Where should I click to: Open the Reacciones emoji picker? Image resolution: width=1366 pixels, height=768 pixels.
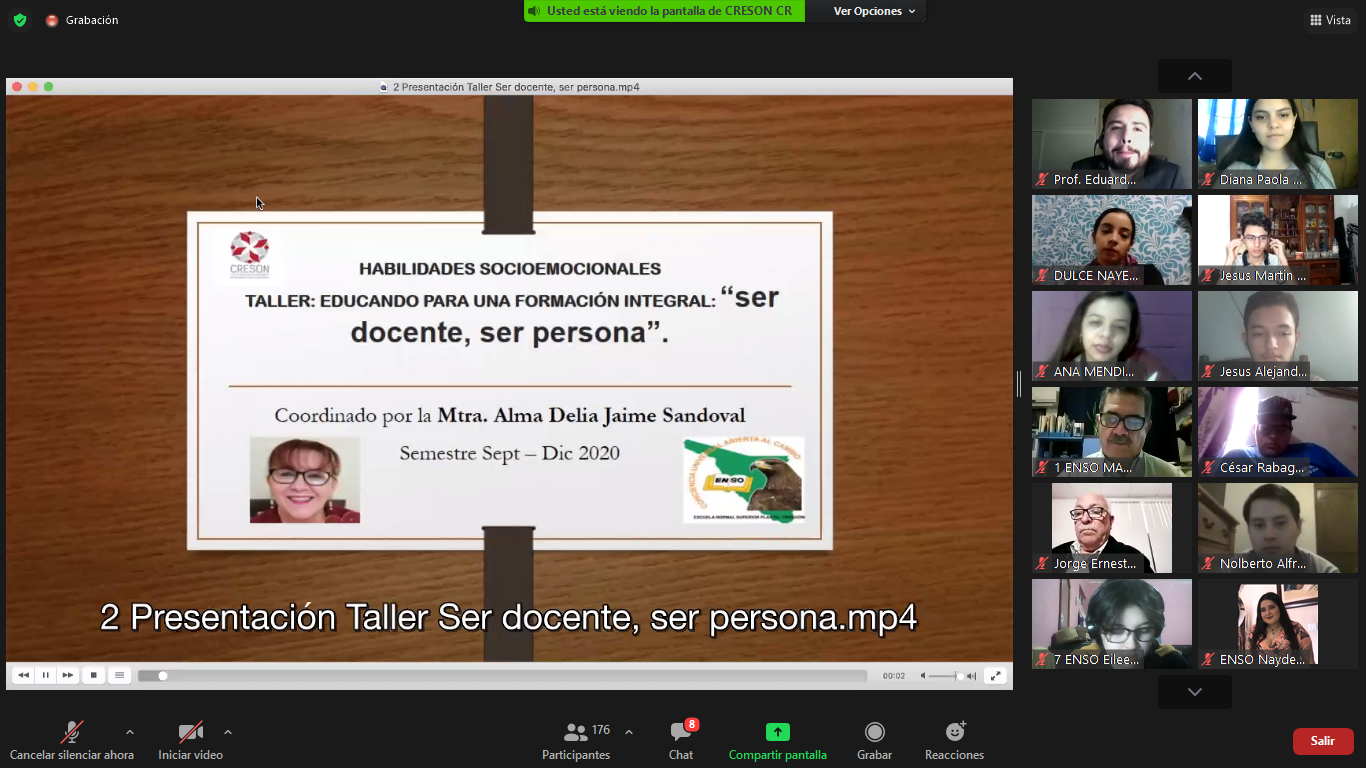[954, 733]
